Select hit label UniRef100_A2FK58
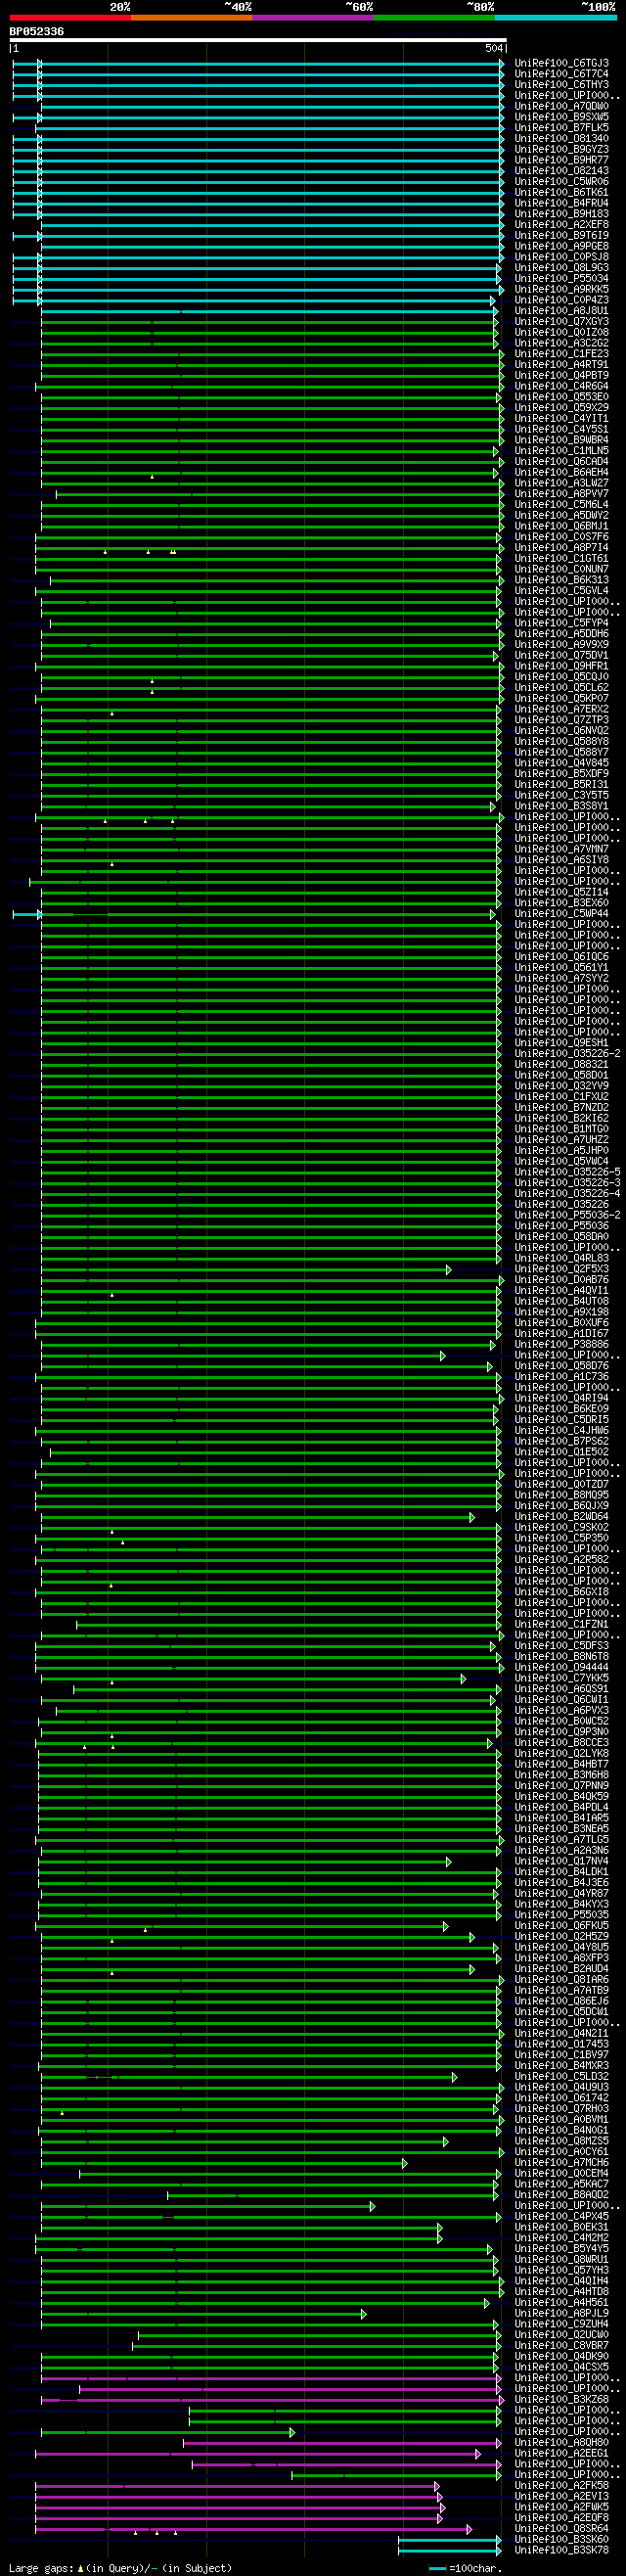This screenshot has height=2576, width=626. [x=562, y=2485]
